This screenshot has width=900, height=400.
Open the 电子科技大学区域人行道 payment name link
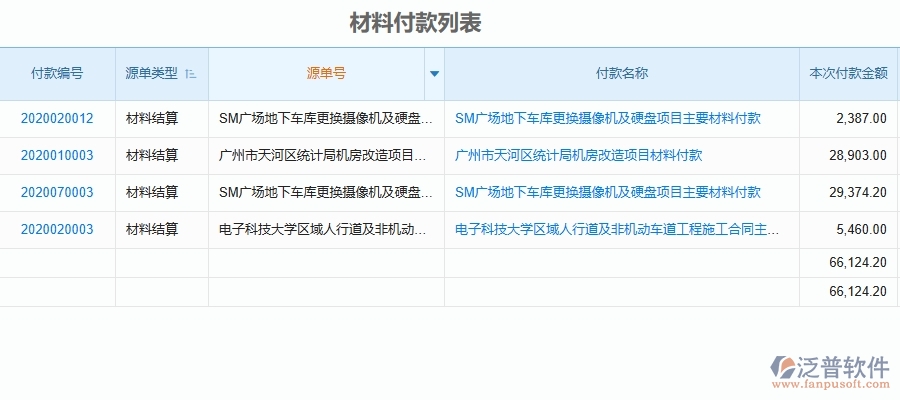click(617, 229)
